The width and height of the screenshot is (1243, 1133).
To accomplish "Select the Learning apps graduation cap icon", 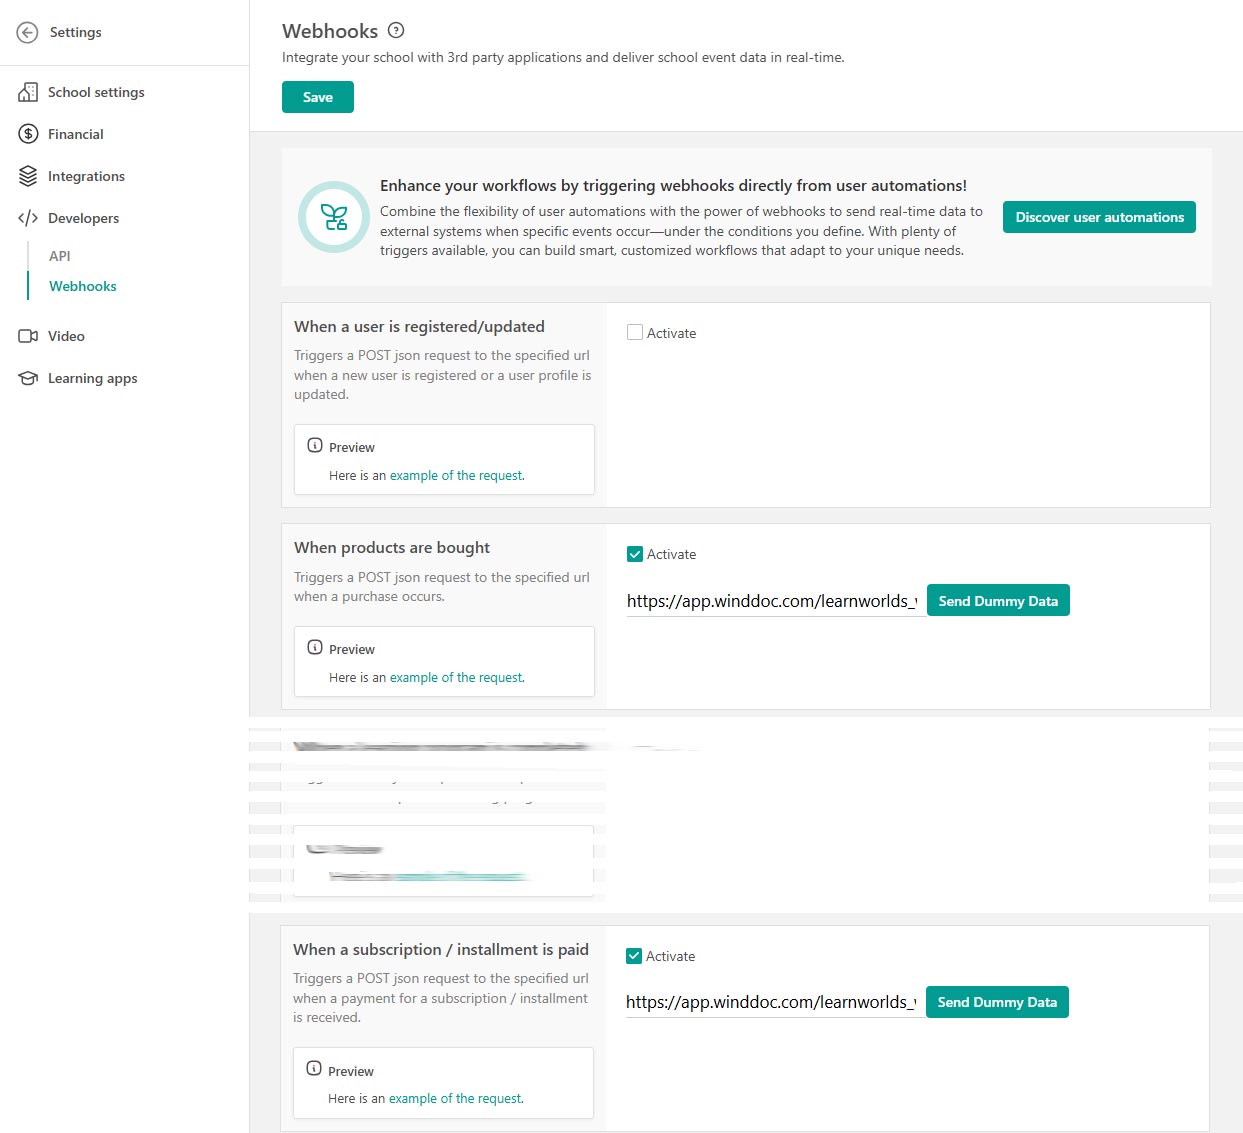I will point(28,378).
